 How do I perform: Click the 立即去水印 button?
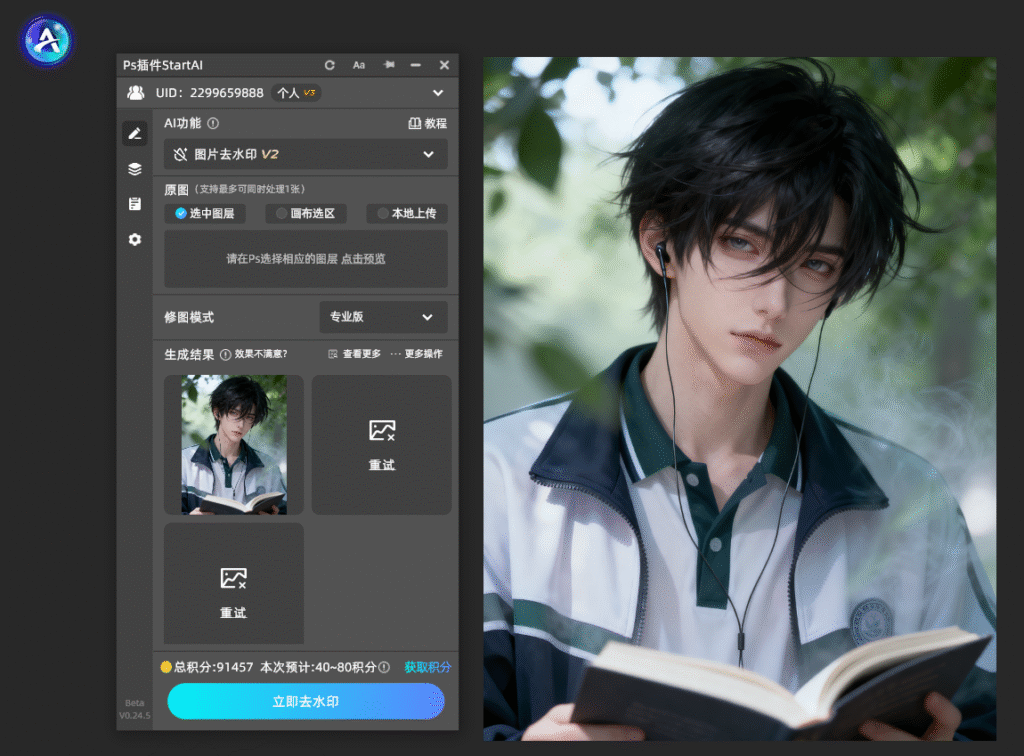(x=306, y=702)
